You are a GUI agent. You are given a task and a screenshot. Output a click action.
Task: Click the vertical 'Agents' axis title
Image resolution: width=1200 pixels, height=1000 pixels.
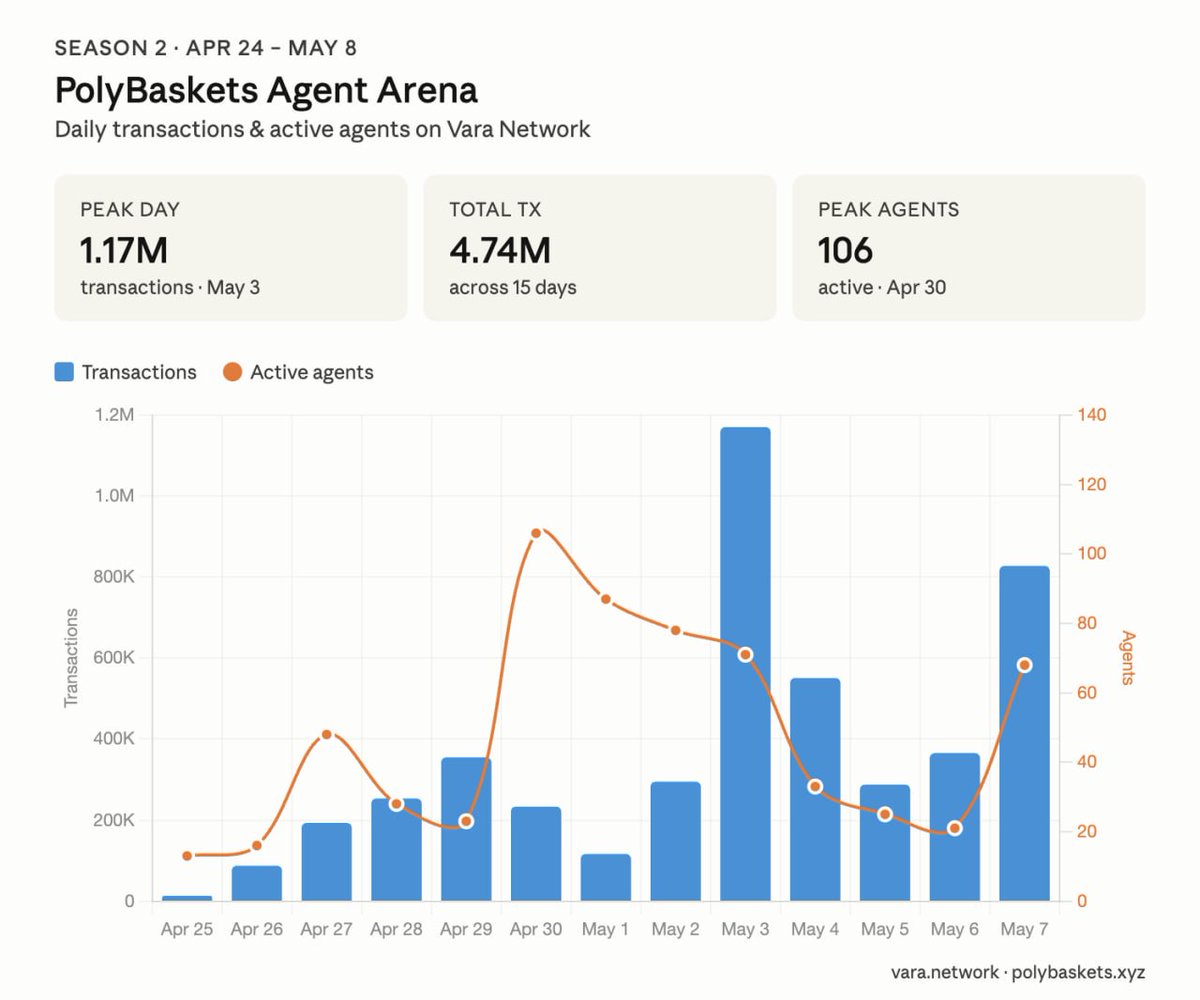point(1128,657)
